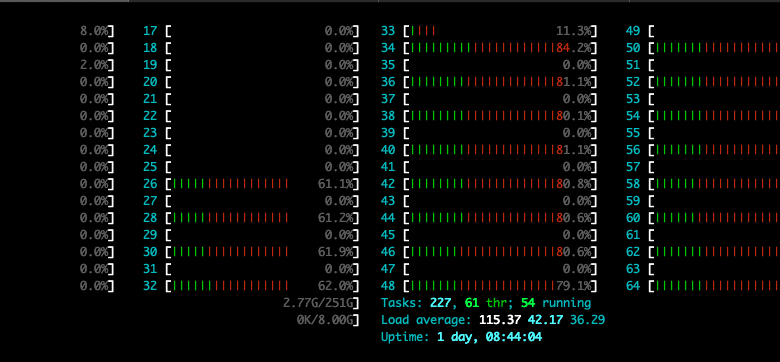Click the CPU number 59 label
Image resolution: width=780 pixels, height=362 pixels.
(633, 201)
